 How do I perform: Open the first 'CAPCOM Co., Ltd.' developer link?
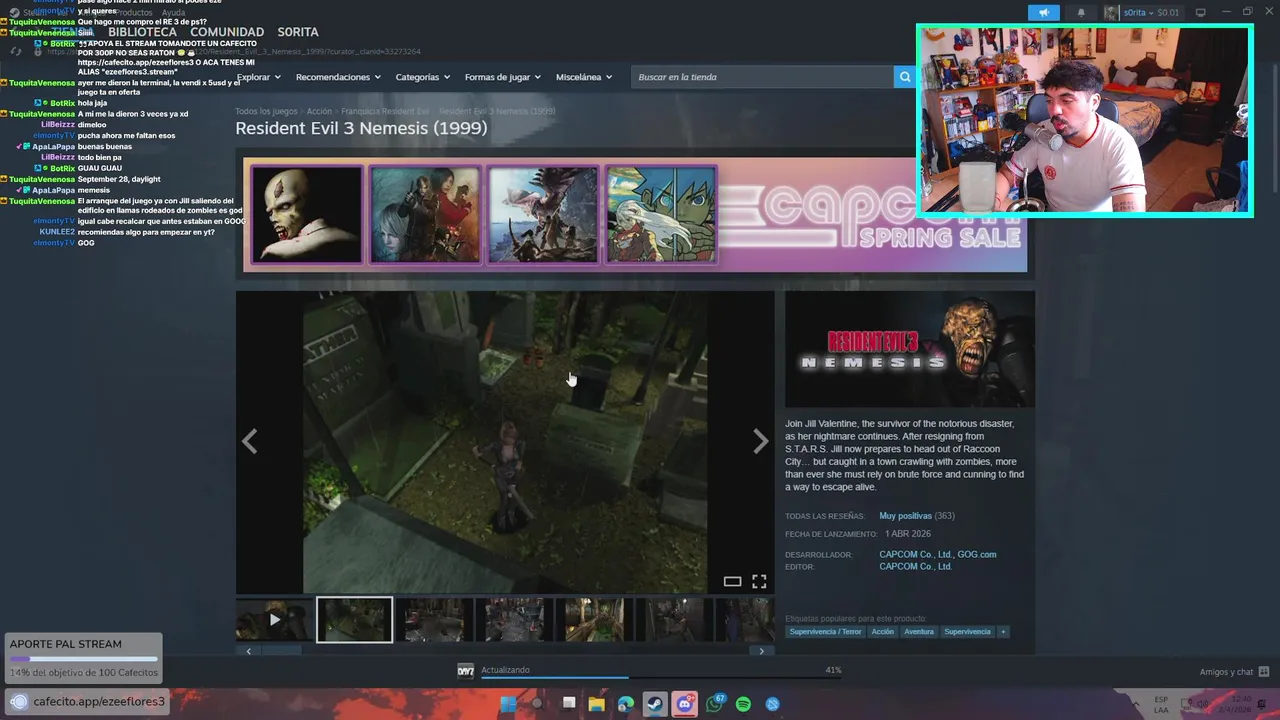tap(915, 554)
